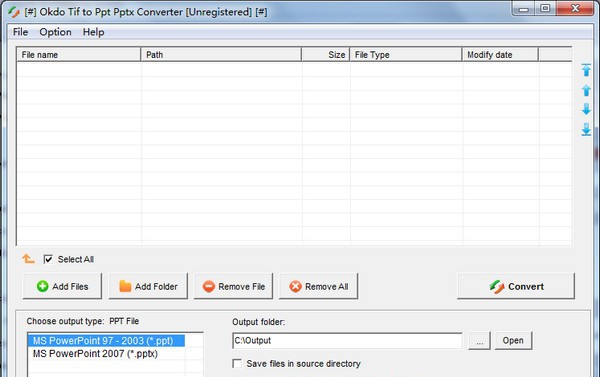
Task: Move selected file to bottom of list
Action: click(x=586, y=129)
